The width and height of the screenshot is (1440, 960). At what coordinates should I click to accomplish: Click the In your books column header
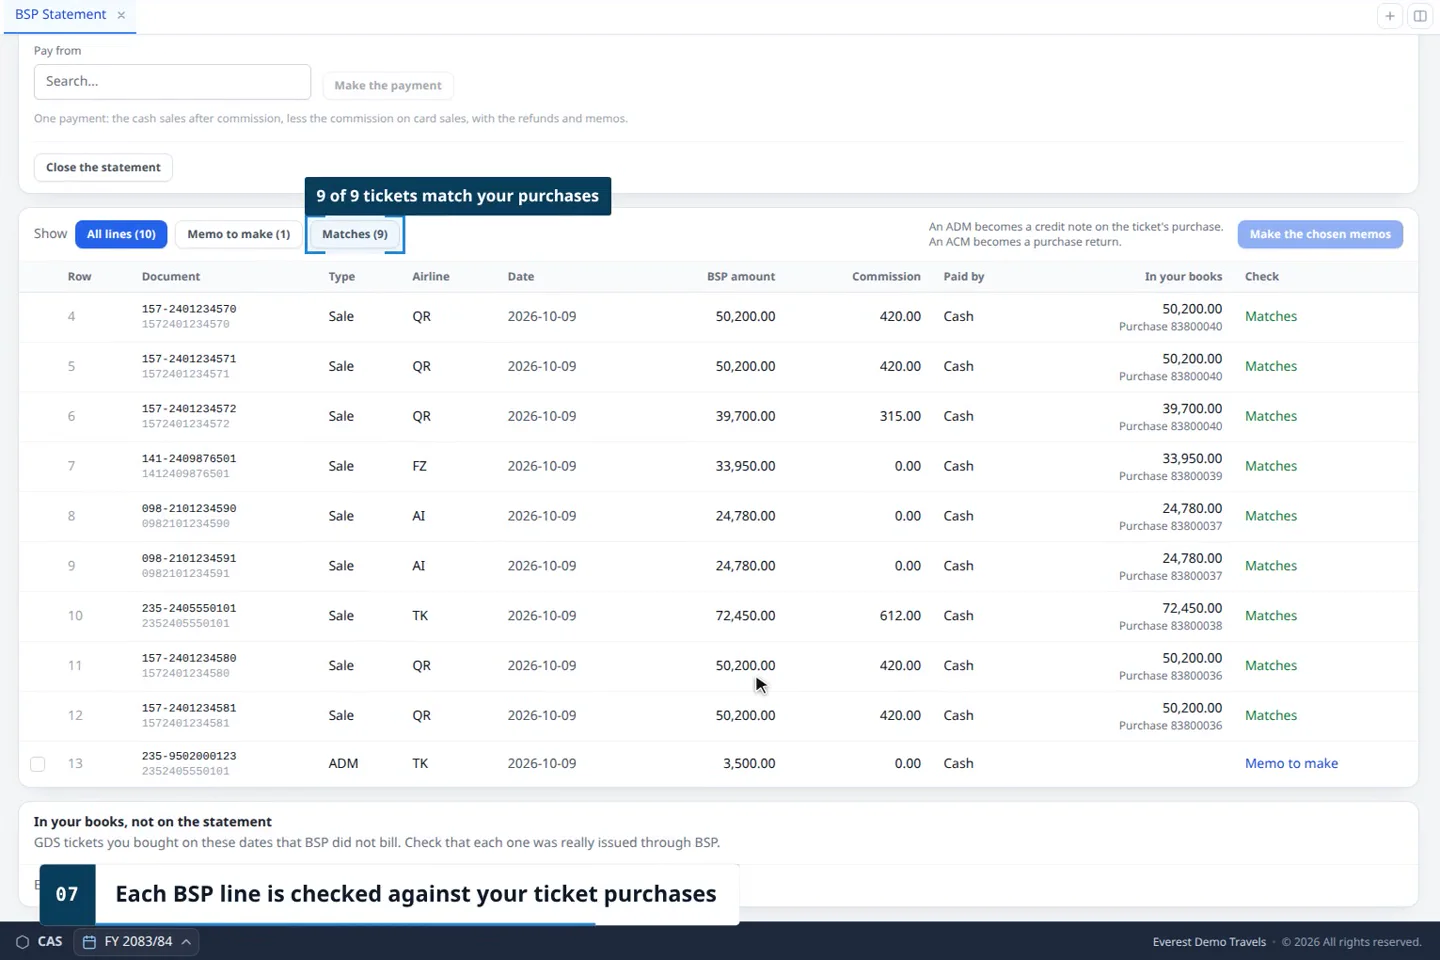coord(1183,277)
